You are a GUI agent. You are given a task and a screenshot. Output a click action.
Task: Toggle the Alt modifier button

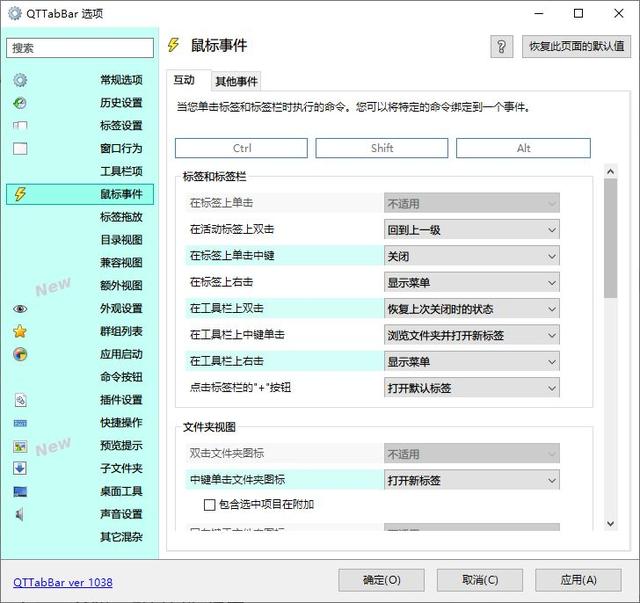523,148
